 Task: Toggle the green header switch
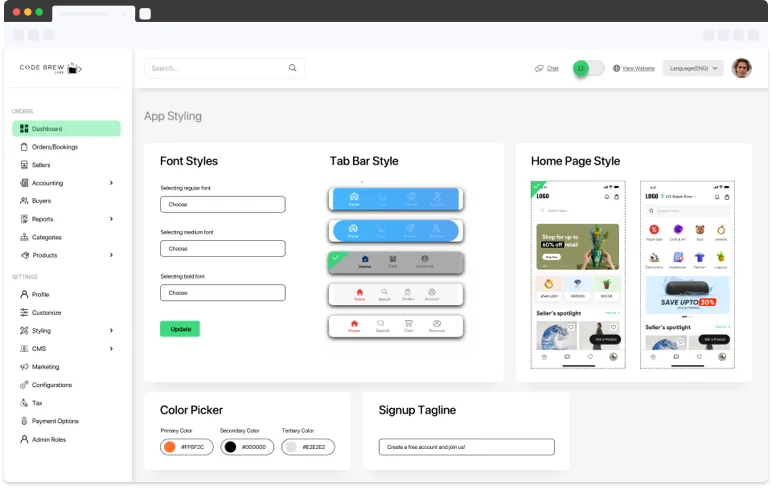pyautogui.click(x=588, y=68)
